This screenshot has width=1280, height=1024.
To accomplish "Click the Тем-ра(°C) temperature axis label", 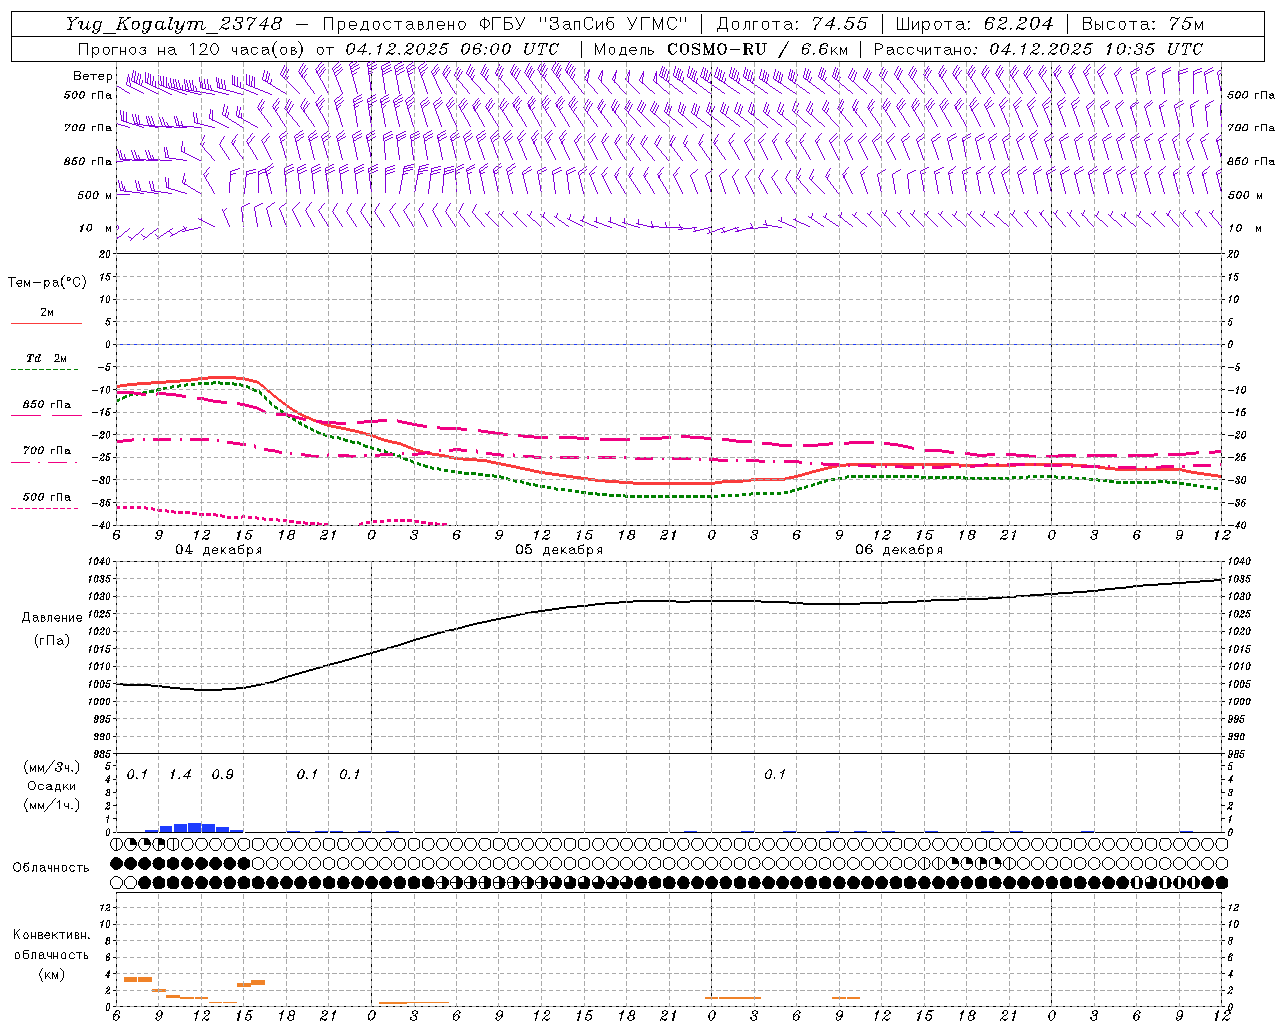I will [47, 283].
